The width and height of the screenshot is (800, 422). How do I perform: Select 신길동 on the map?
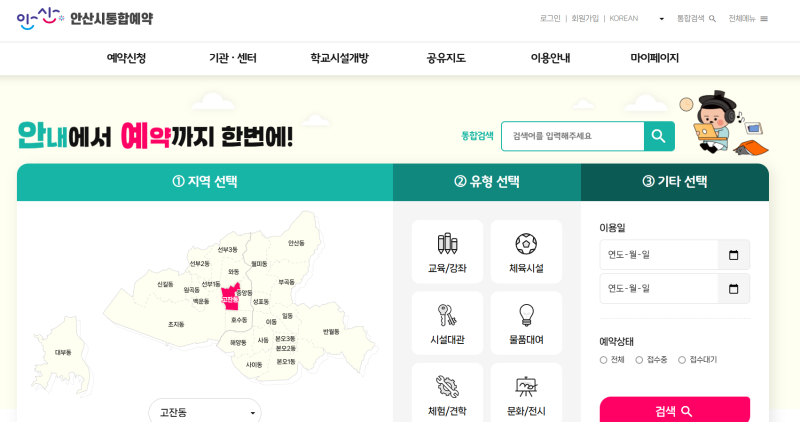tap(165, 284)
